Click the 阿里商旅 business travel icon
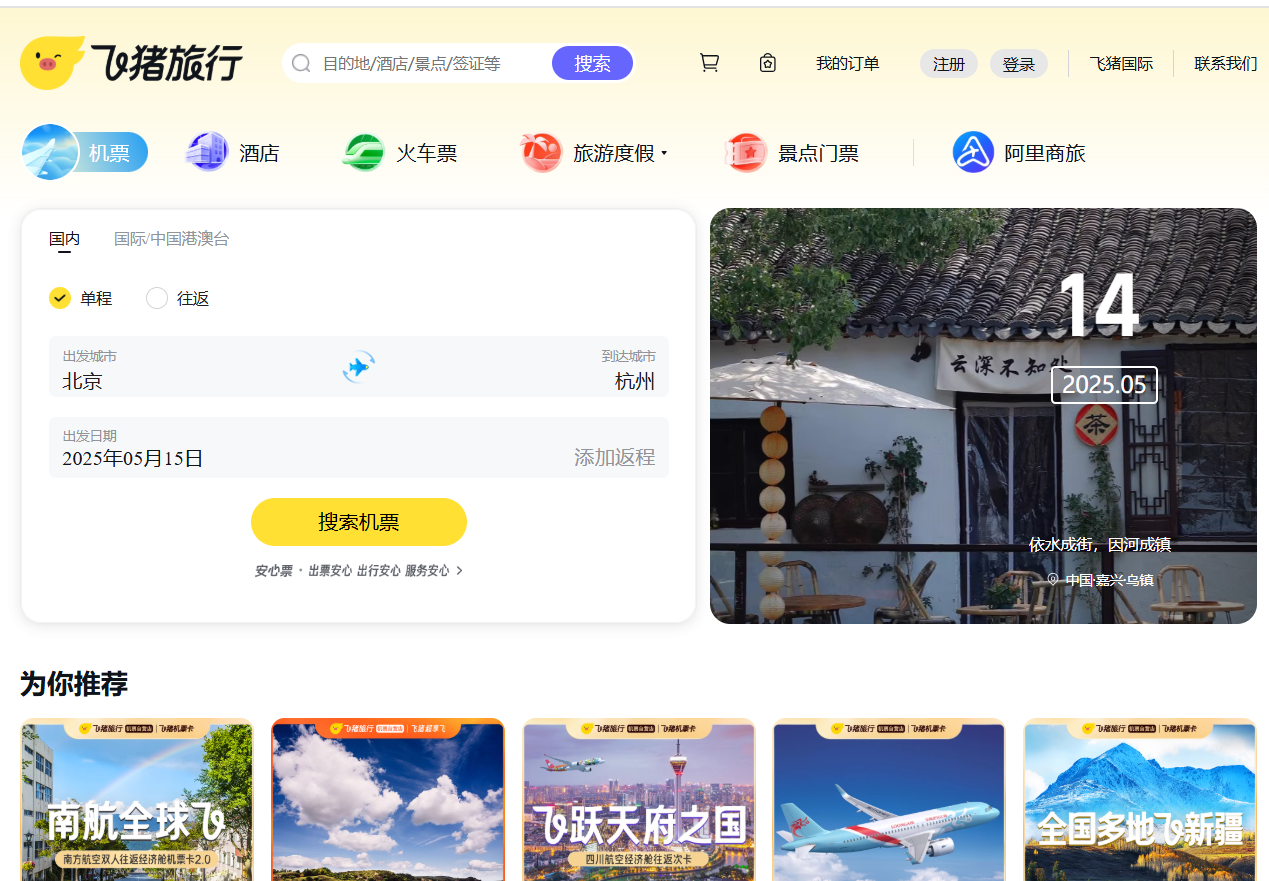Screen dimensions: 1269x881 pos(973,153)
